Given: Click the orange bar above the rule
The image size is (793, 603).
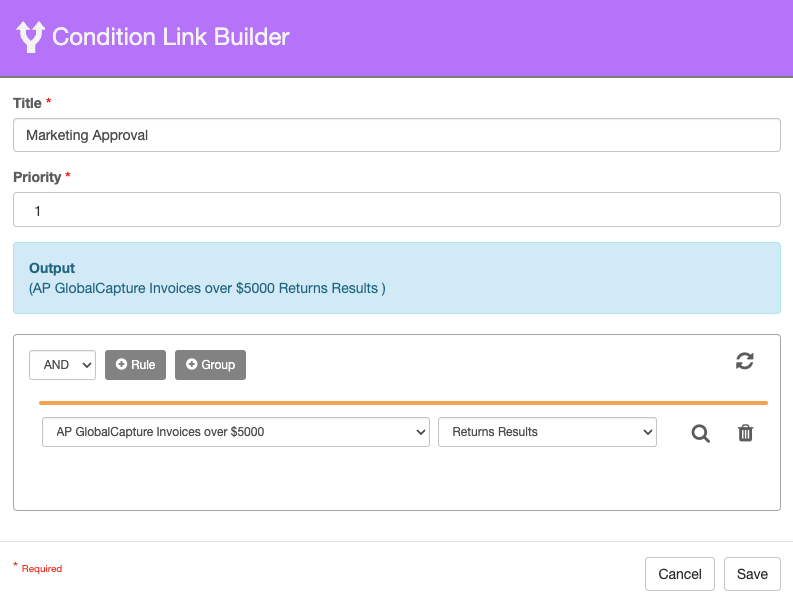Looking at the screenshot, I should coord(403,403).
